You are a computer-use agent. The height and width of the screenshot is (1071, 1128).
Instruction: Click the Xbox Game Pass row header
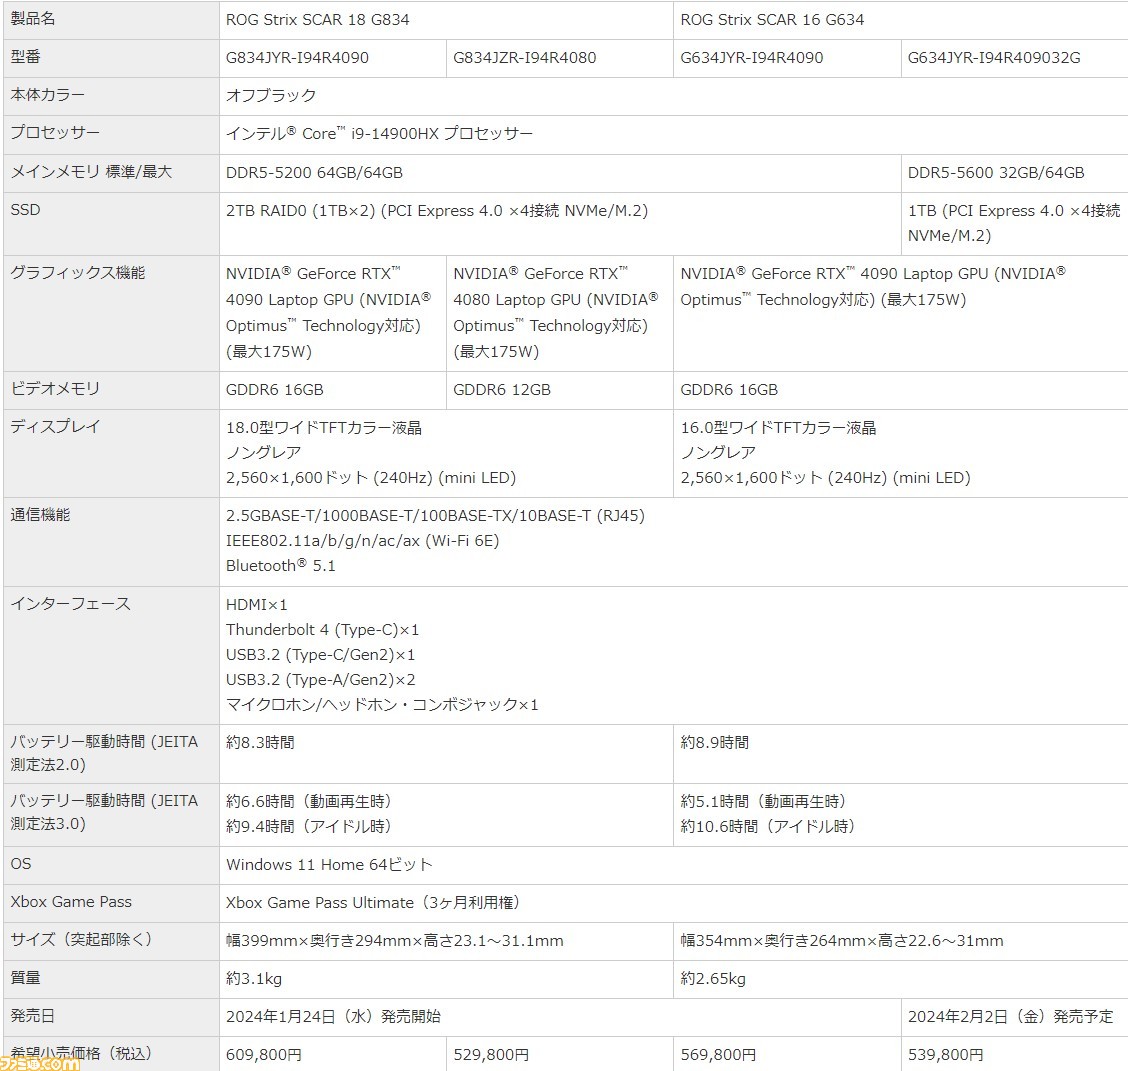click(112, 903)
